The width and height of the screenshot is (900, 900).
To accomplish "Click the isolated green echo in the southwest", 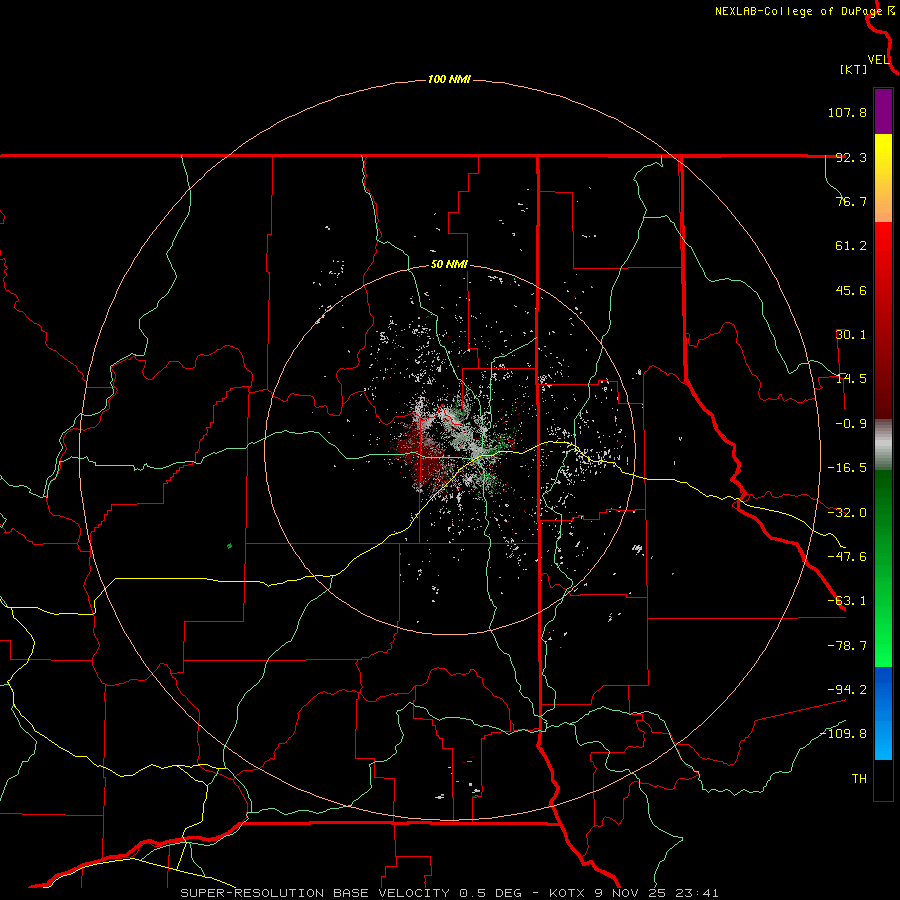I will point(230,546).
